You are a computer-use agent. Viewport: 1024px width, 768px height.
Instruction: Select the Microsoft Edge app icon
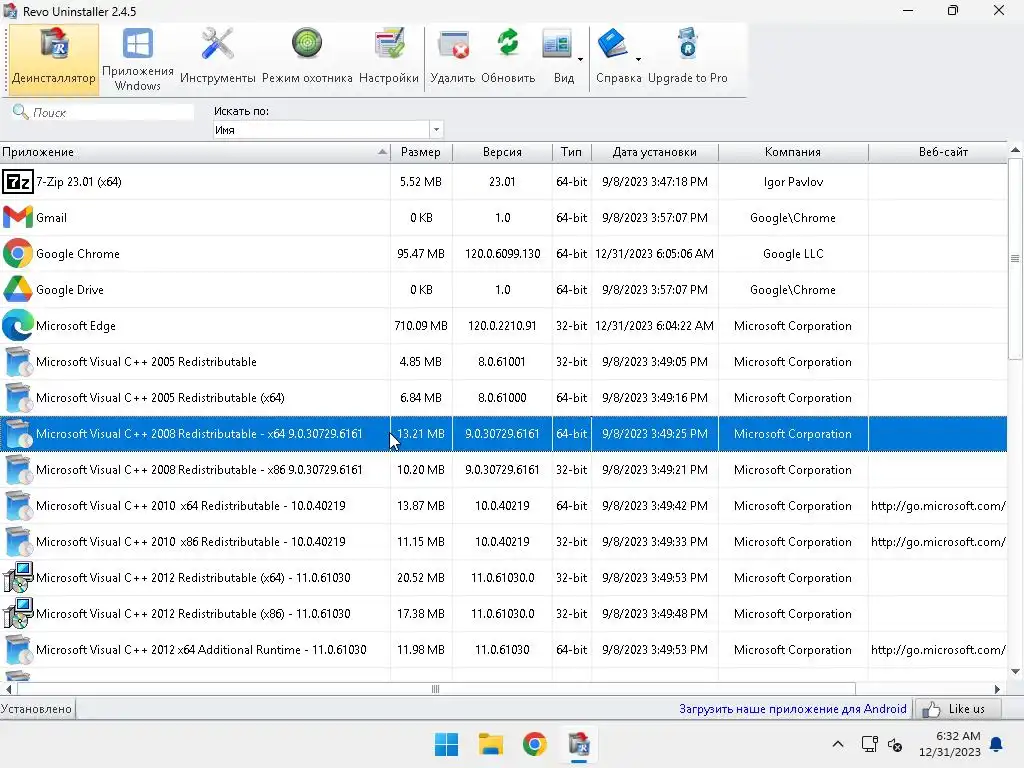coord(18,325)
